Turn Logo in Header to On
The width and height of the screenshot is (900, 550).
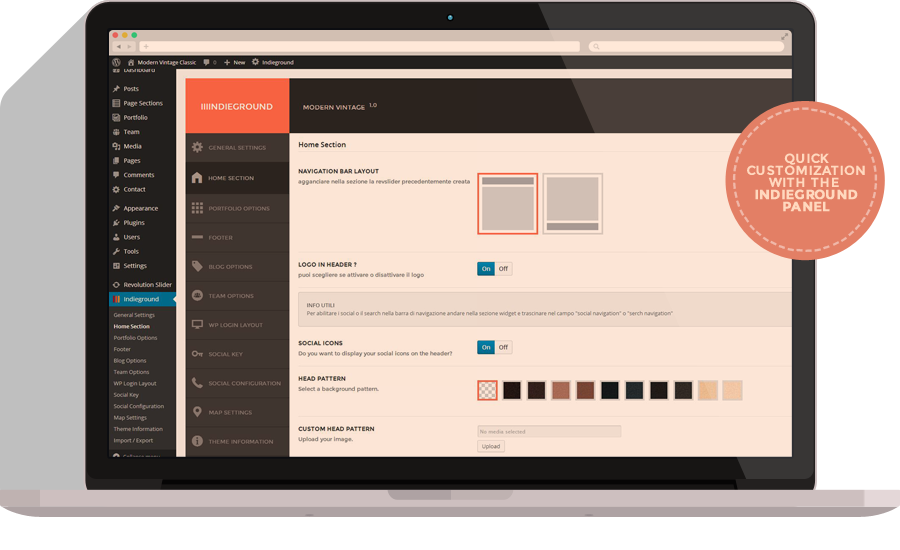(x=486, y=269)
